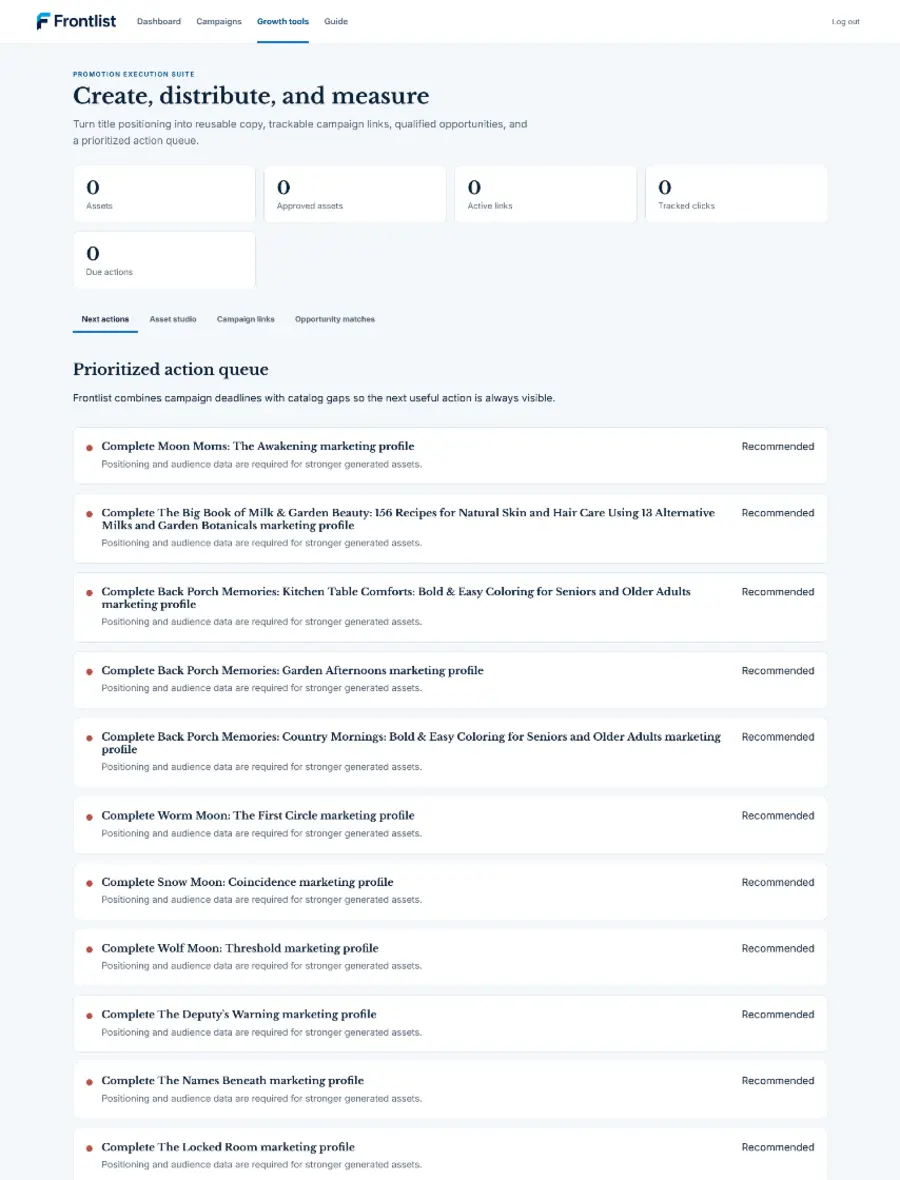Open the Country Mornings marketing profile action
This screenshot has height=1180, width=900.
pos(450,753)
